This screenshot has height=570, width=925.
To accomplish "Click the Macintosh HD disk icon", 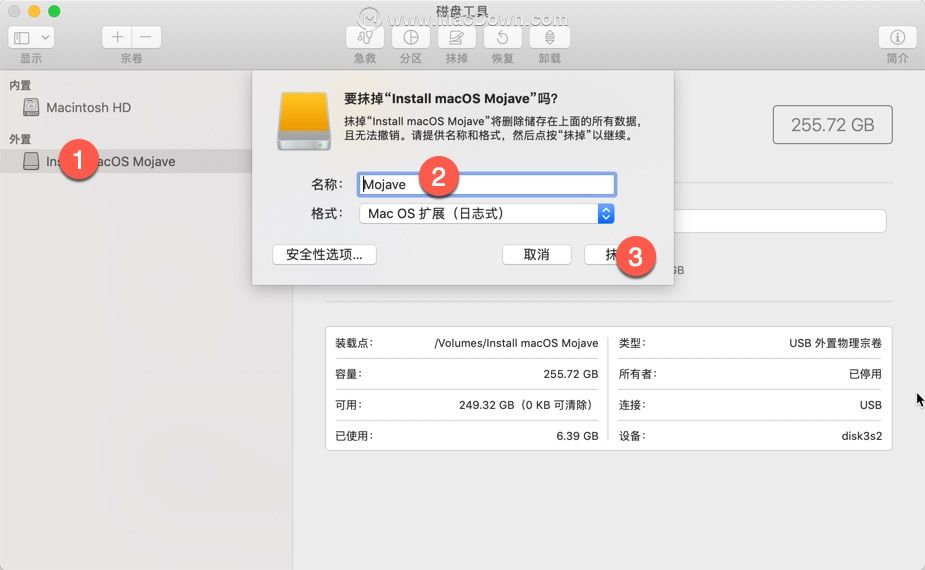I will click(31, 107).
